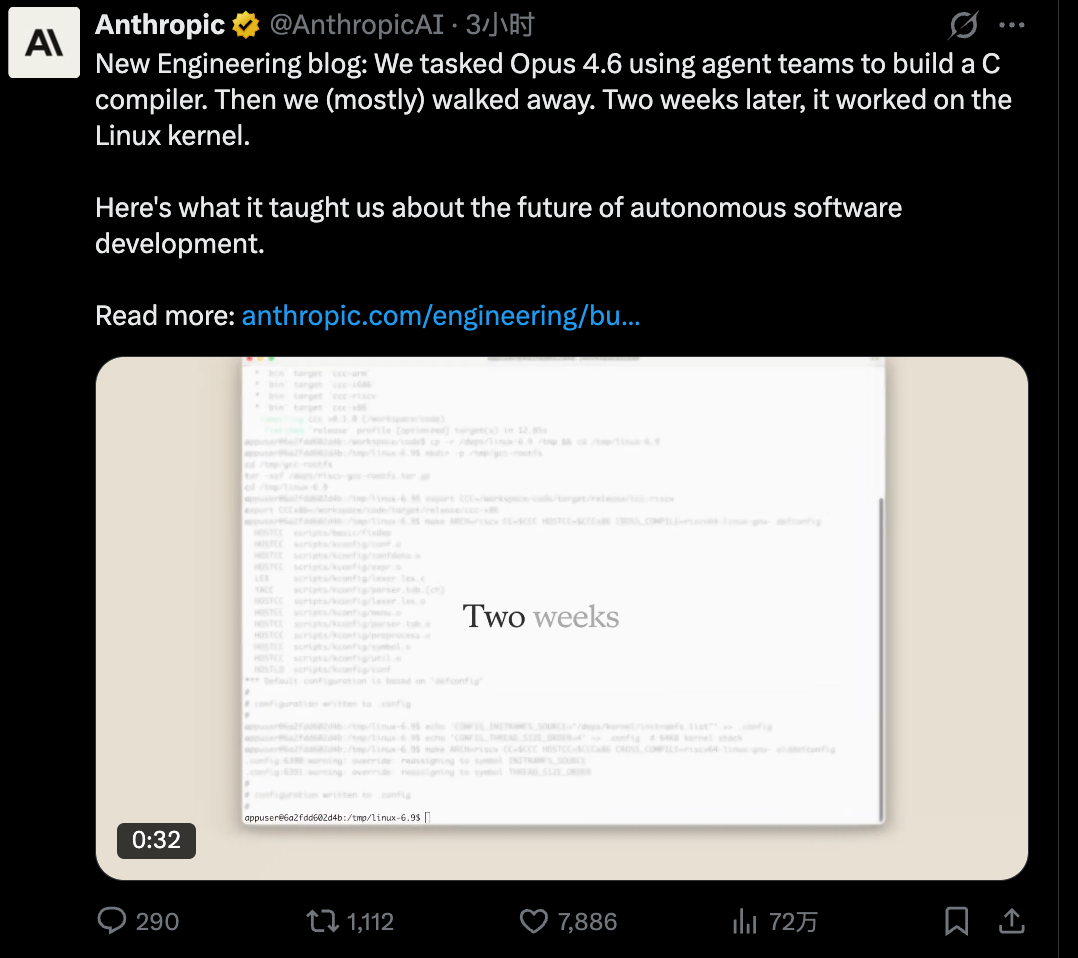Open the anthropic.com engineering blog link

coord(441,315)
